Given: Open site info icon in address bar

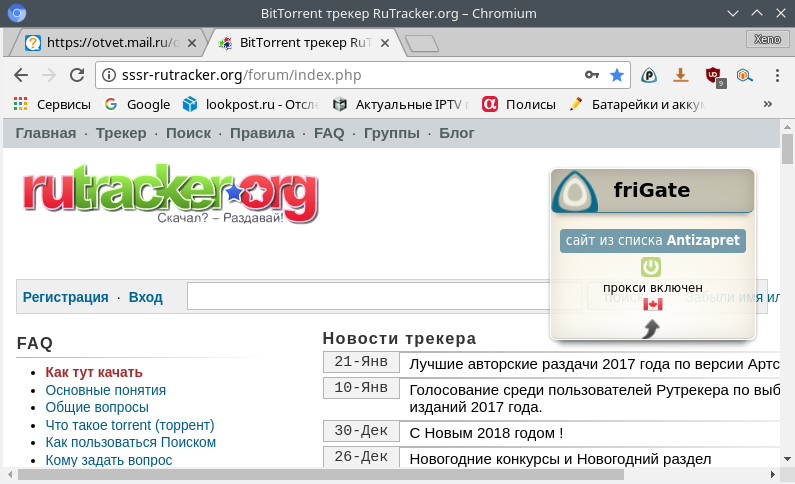Looking at the screenshot, I should point(109,76).
